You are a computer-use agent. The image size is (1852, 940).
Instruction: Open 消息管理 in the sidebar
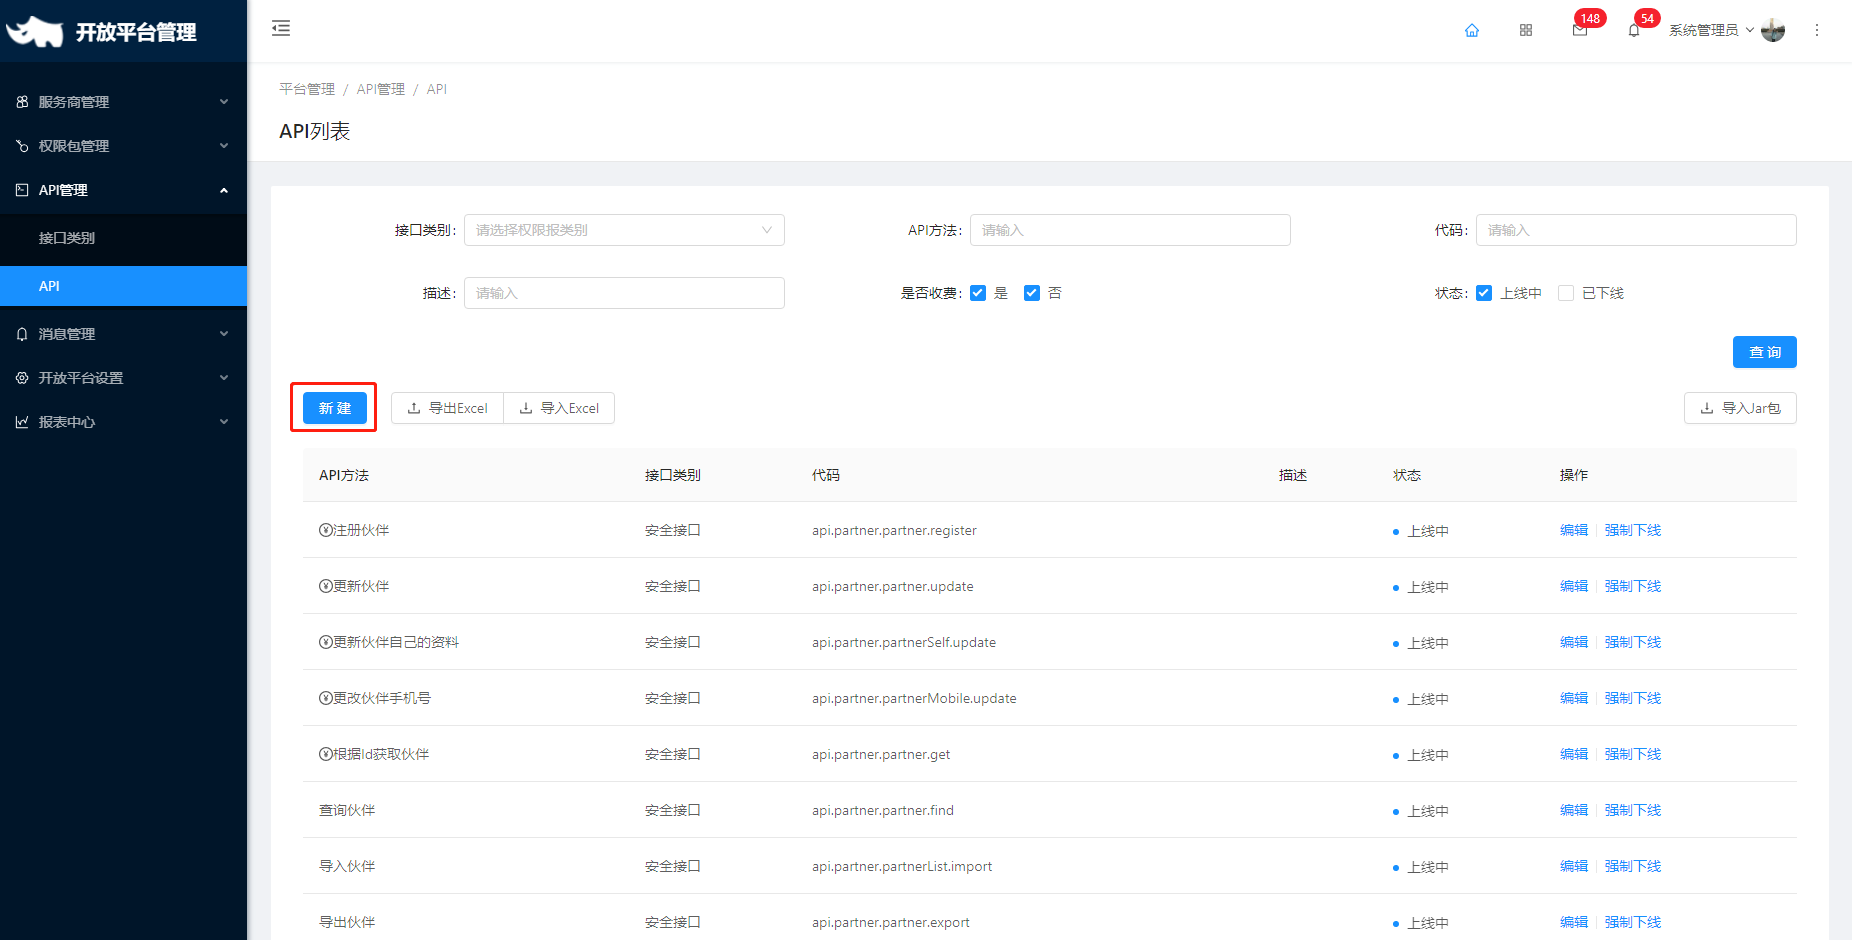click(123, 334)
